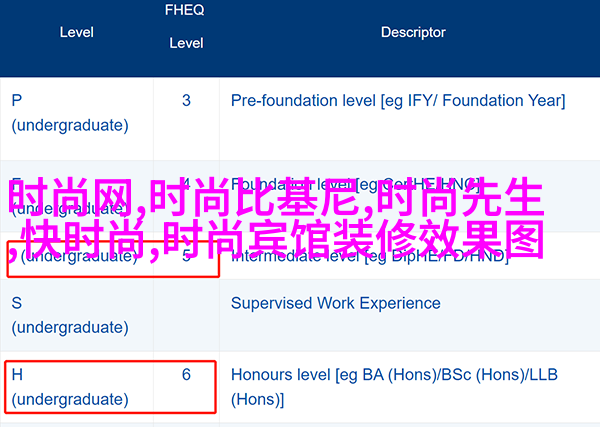Click the "Level" column header

tap(77, 33)
